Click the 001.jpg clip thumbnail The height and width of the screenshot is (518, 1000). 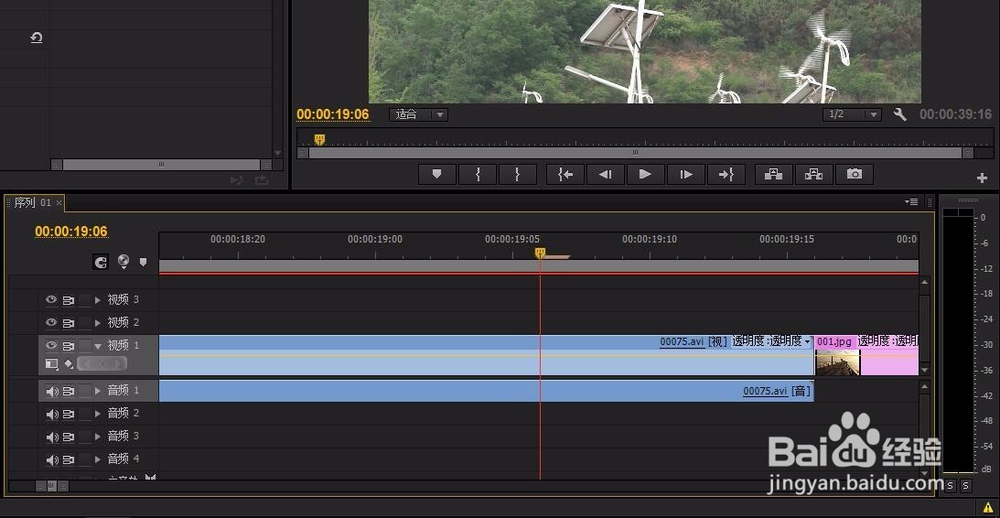838,362
